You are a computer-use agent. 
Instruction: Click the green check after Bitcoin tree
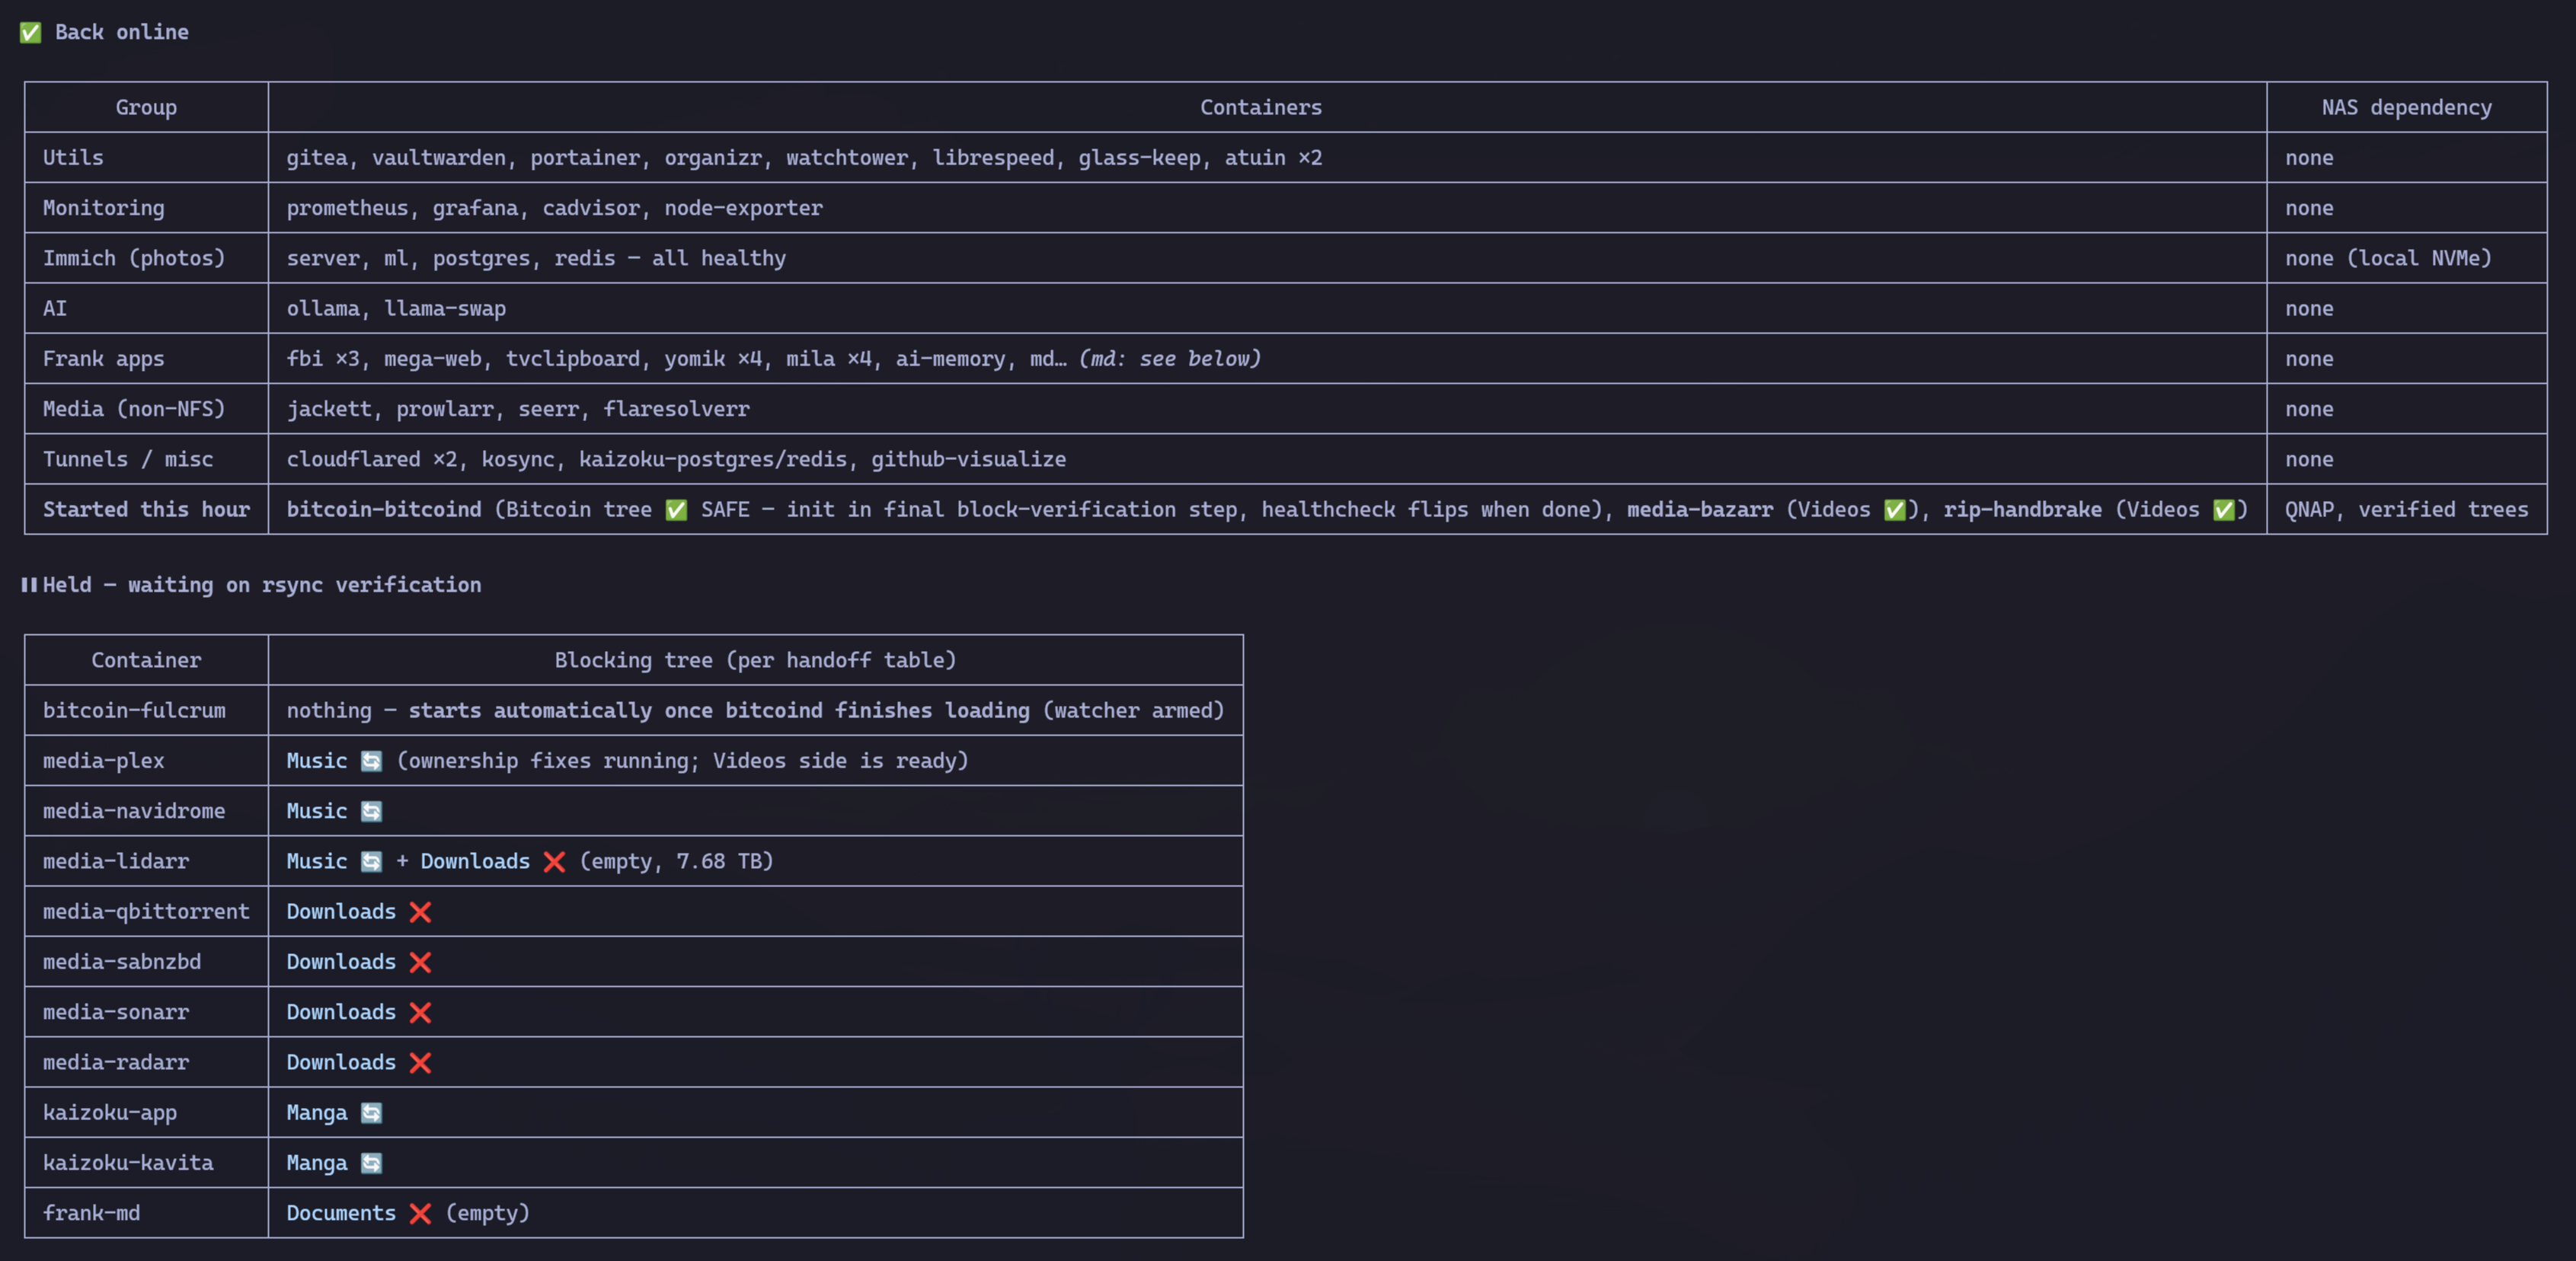(x=677, y=510)
